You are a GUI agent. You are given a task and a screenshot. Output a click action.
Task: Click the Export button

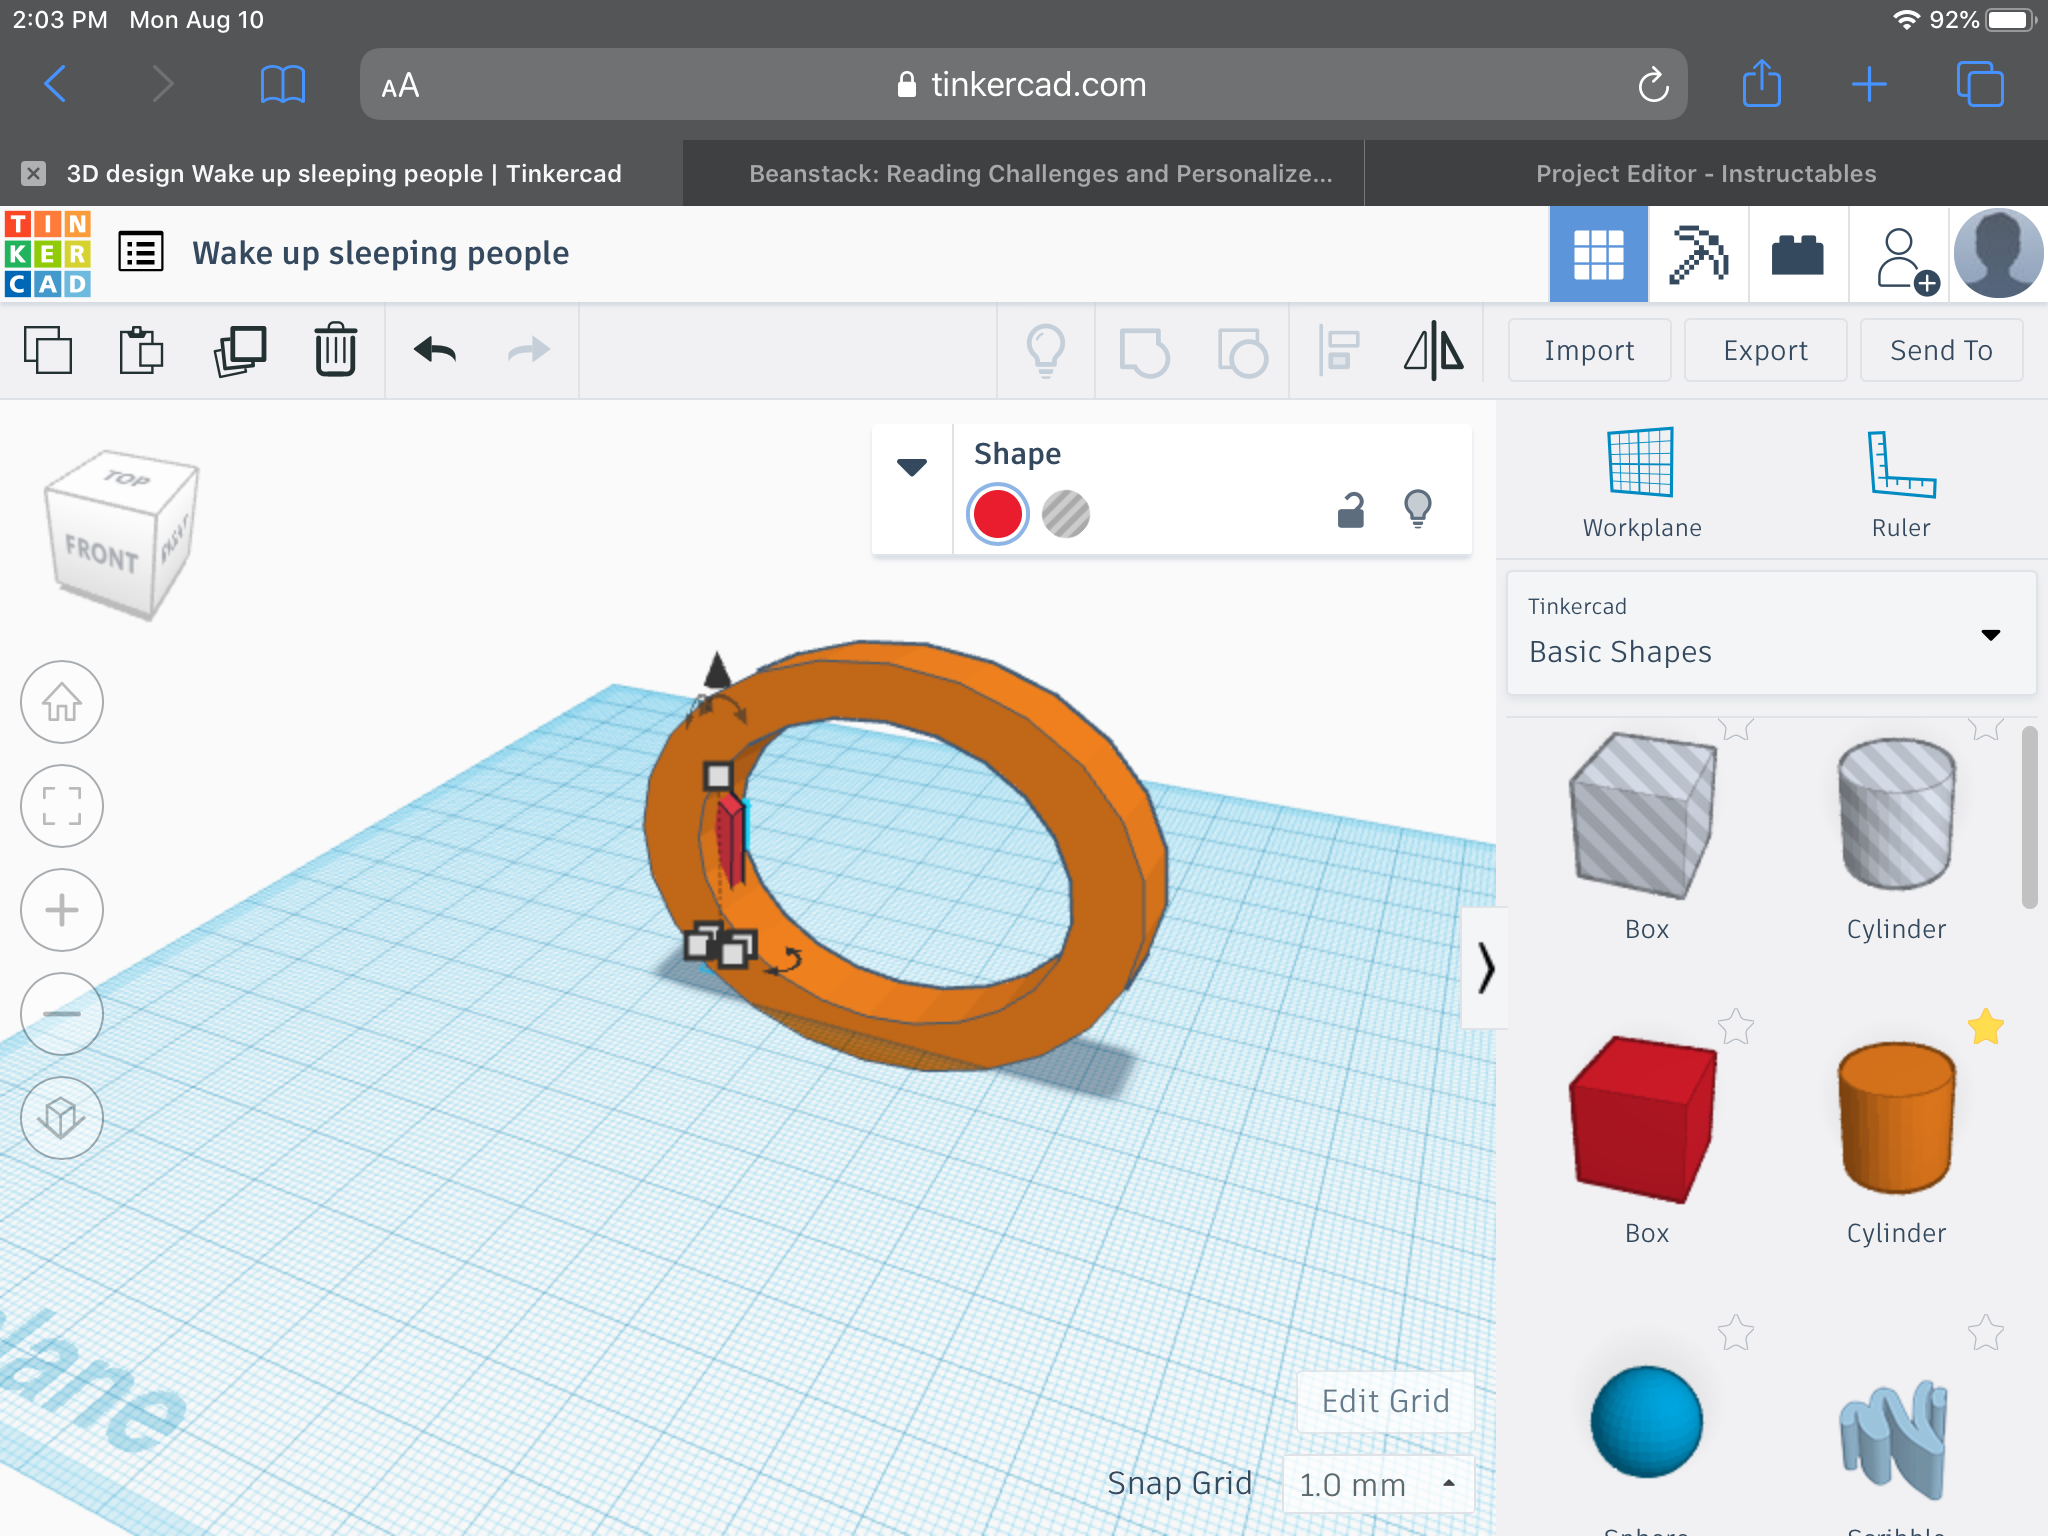pyautogui.click(x=1765, y=351)
